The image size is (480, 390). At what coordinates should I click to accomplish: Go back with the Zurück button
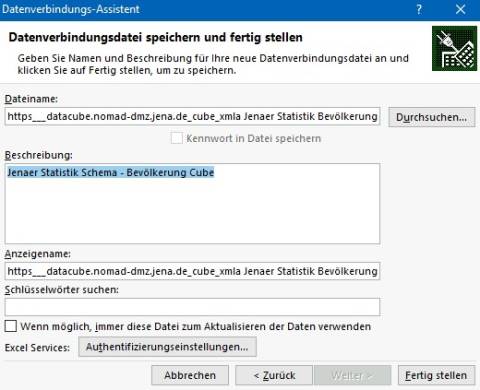pos(274,375)
